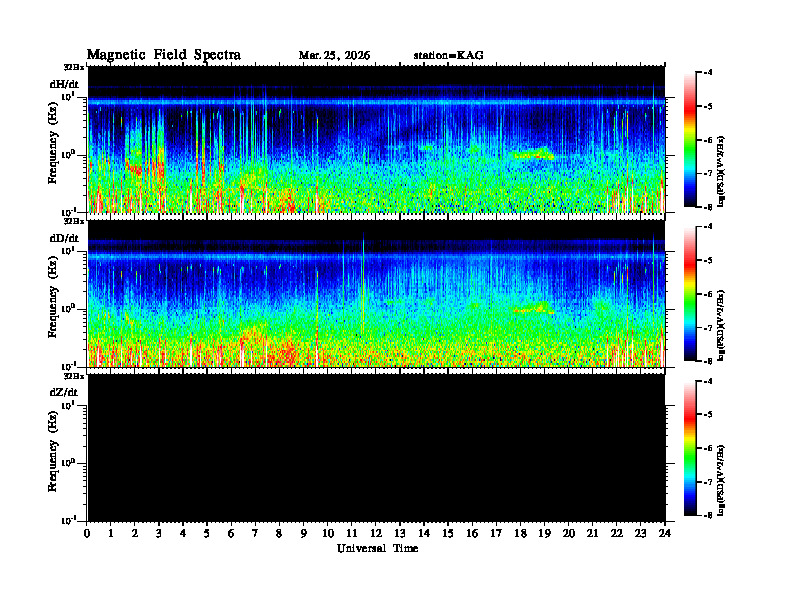Click the "station=KAG" label
The image size is (792, 612).
tap(449, 56)
